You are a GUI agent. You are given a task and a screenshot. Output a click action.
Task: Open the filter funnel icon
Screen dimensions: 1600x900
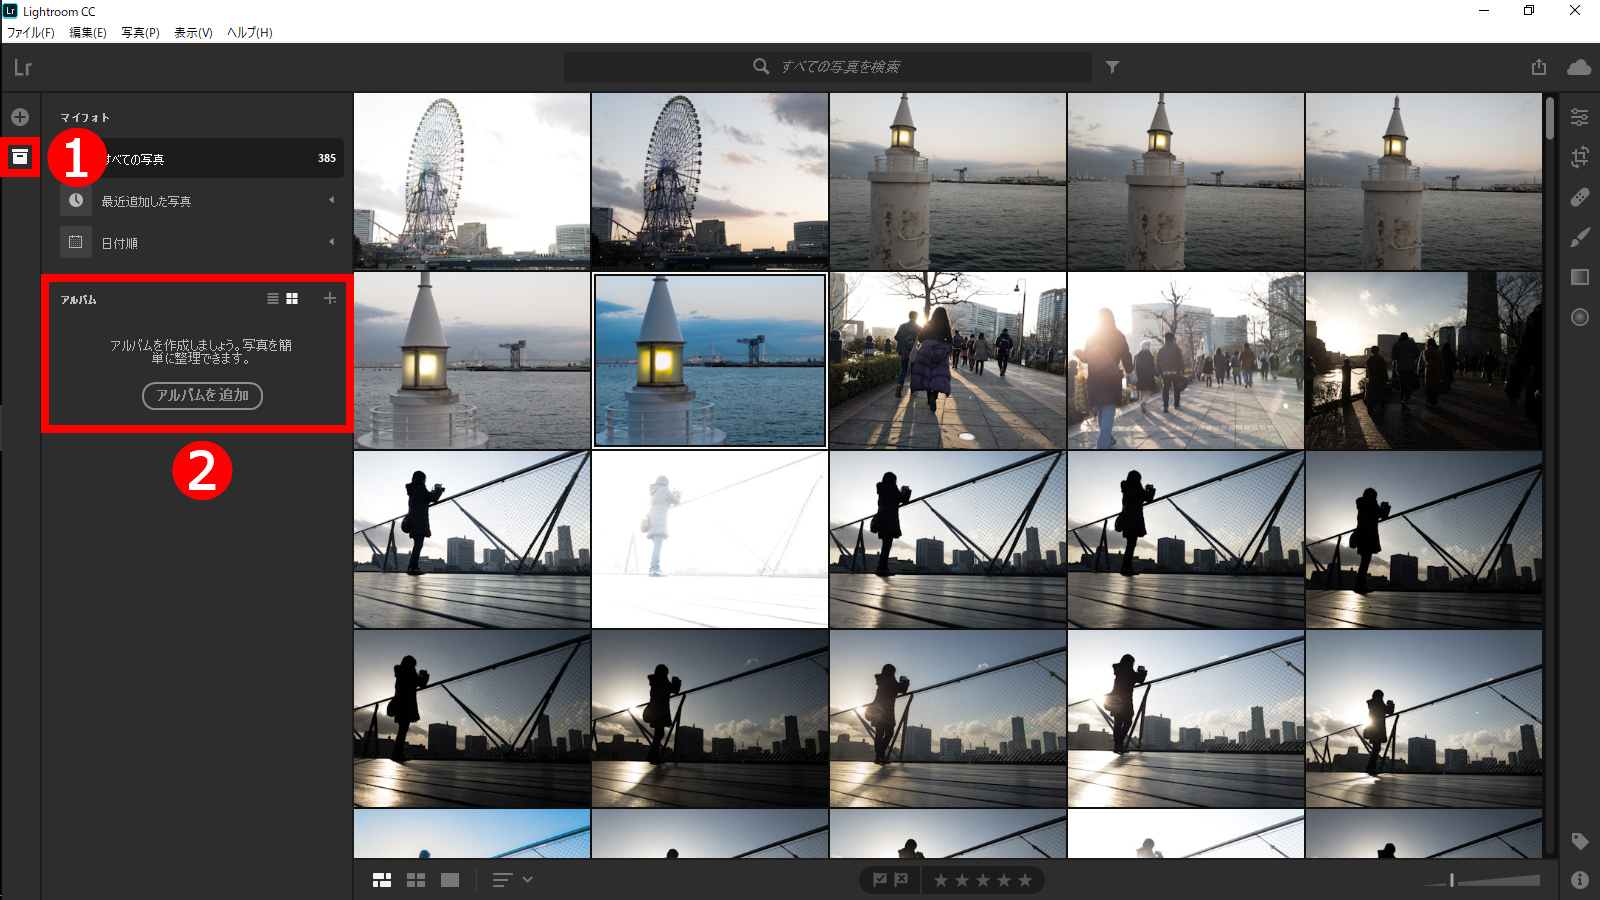[1112, 67]
